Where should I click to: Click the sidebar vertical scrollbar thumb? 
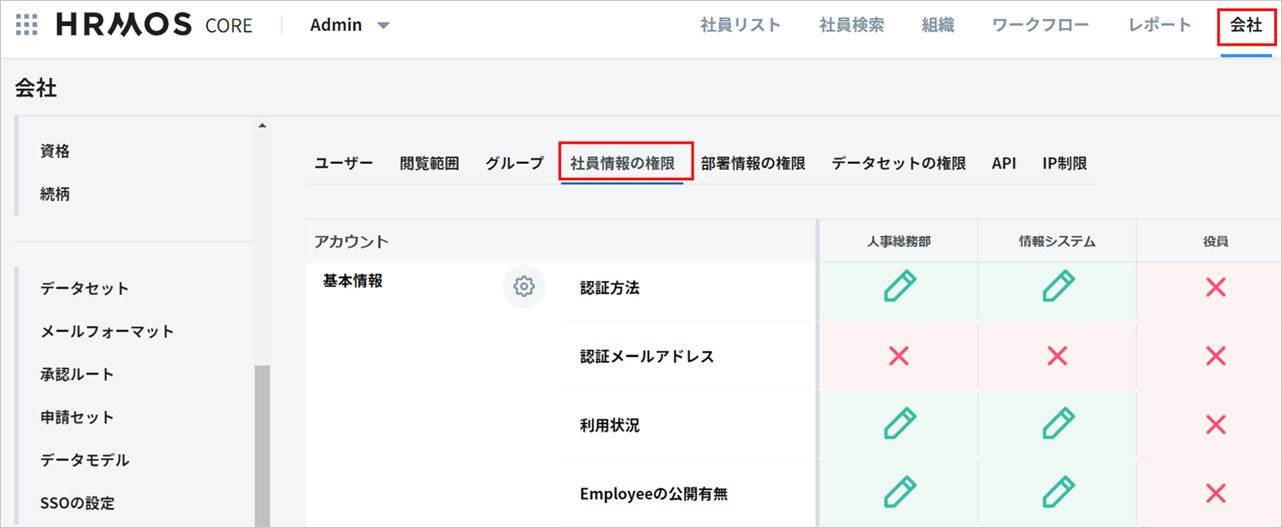pyautogui.click(x=262, y=440)
